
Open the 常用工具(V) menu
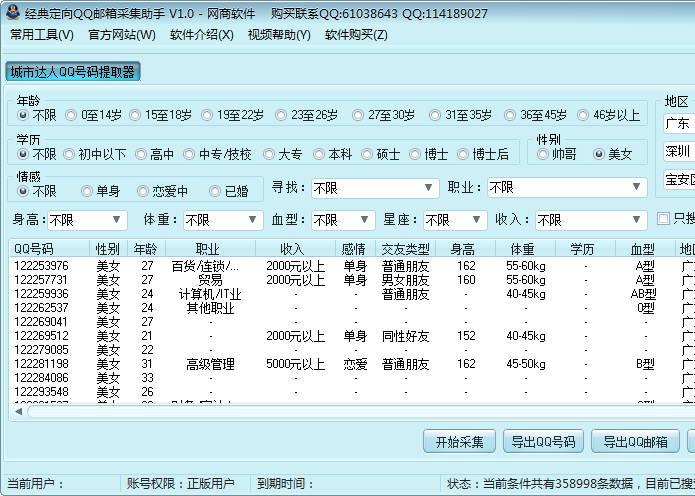(x=42, y=35)
